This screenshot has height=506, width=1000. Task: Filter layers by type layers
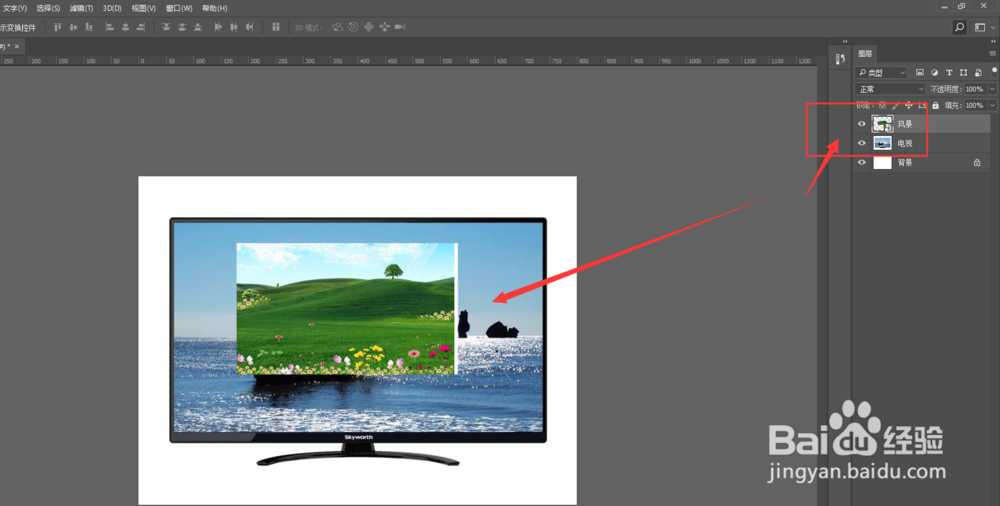click(949, 73)
